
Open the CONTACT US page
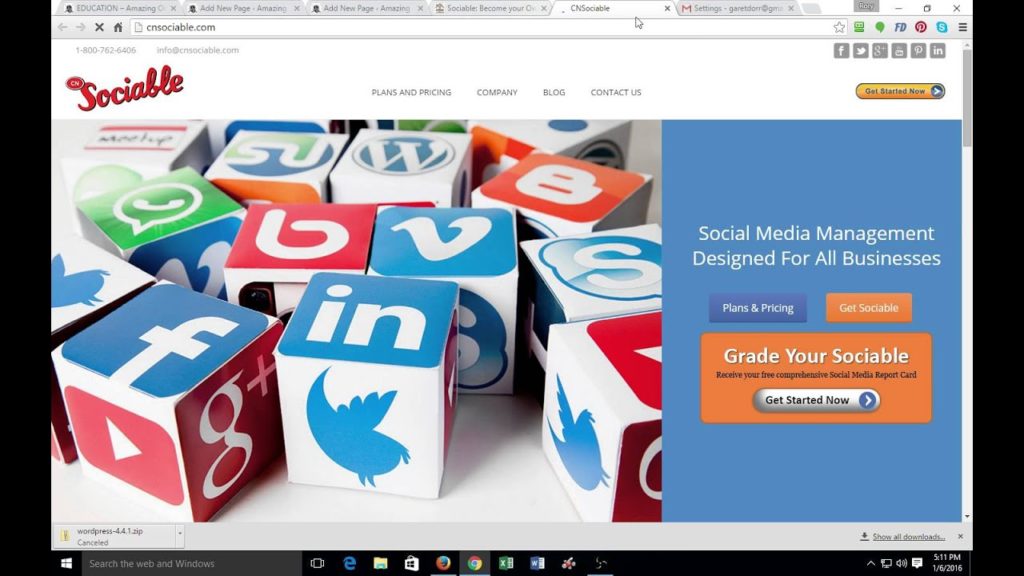(616, 92)
